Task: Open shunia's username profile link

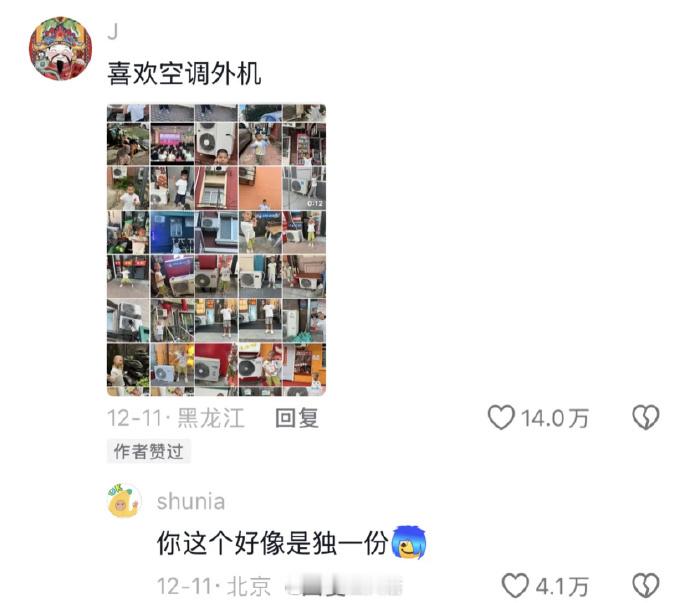Action: click(191, 501)
